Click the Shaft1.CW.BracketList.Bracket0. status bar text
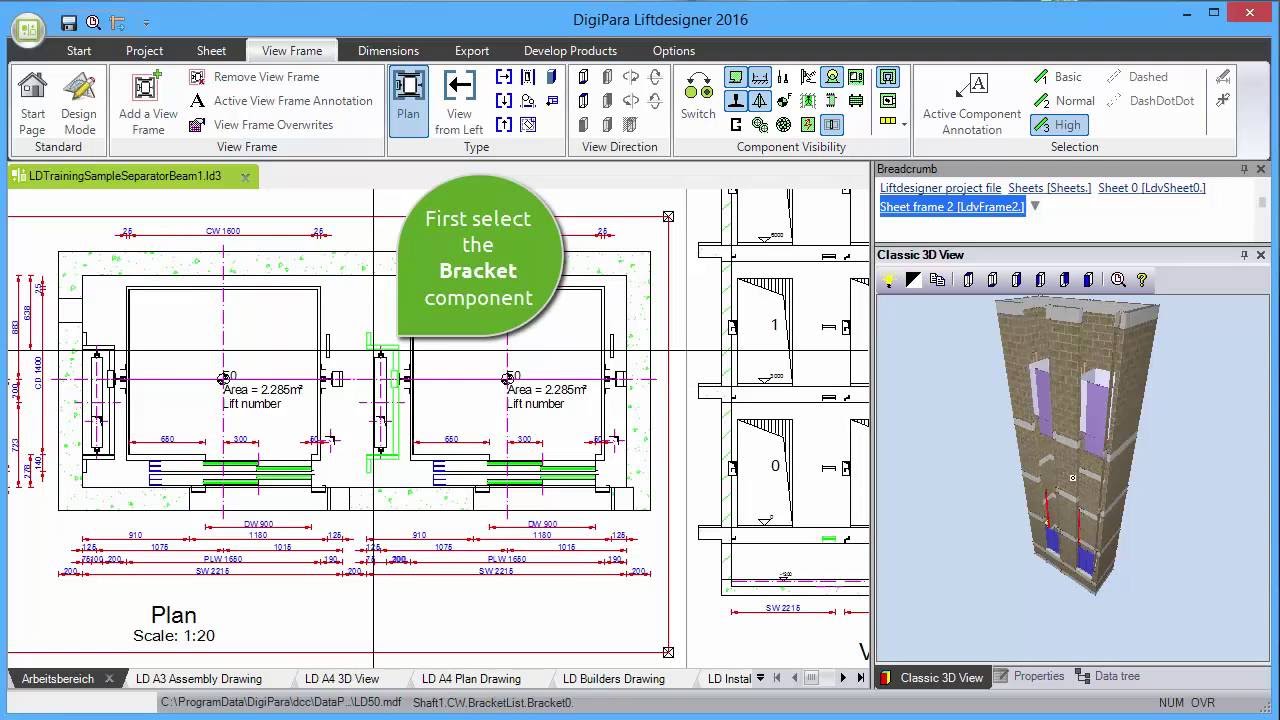This screenshot has width=1280, height=720. pos(493,703)
